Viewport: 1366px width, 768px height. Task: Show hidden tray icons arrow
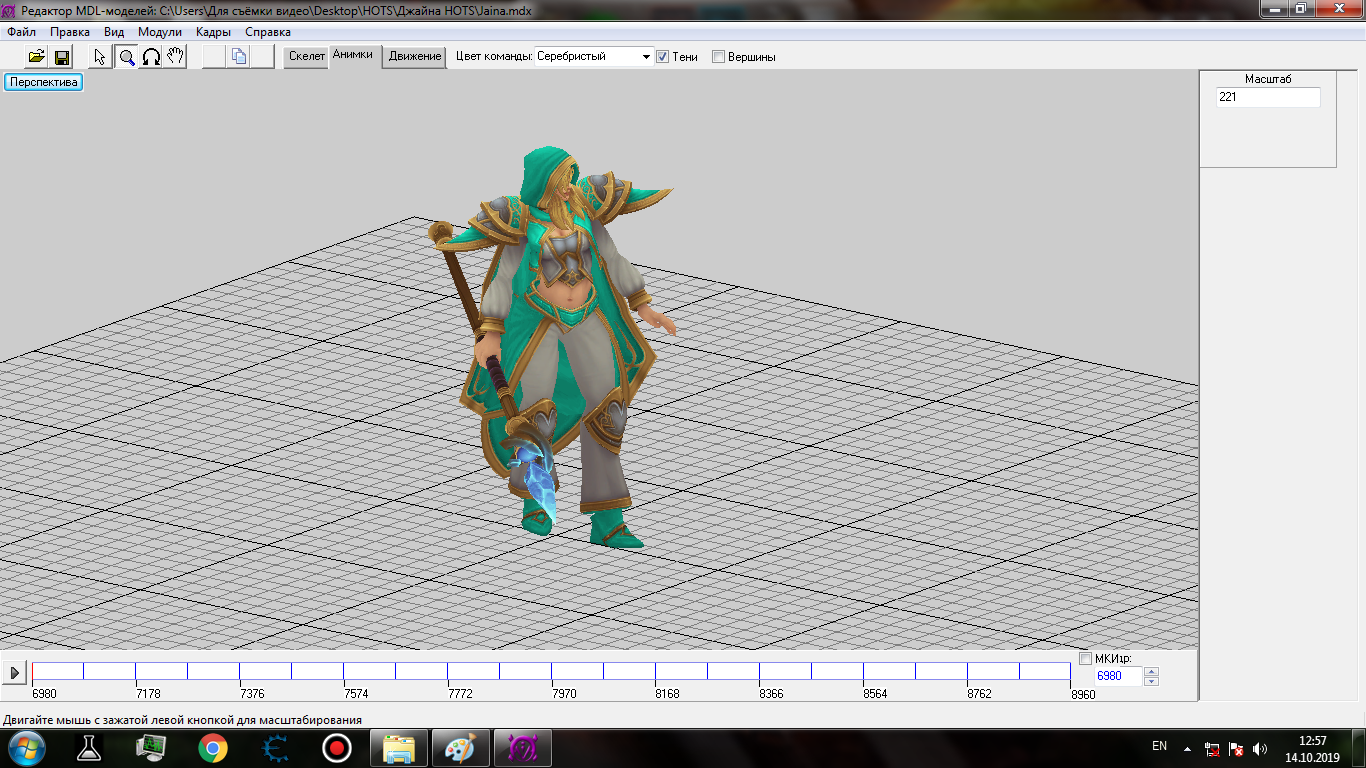coord(1187,748)
